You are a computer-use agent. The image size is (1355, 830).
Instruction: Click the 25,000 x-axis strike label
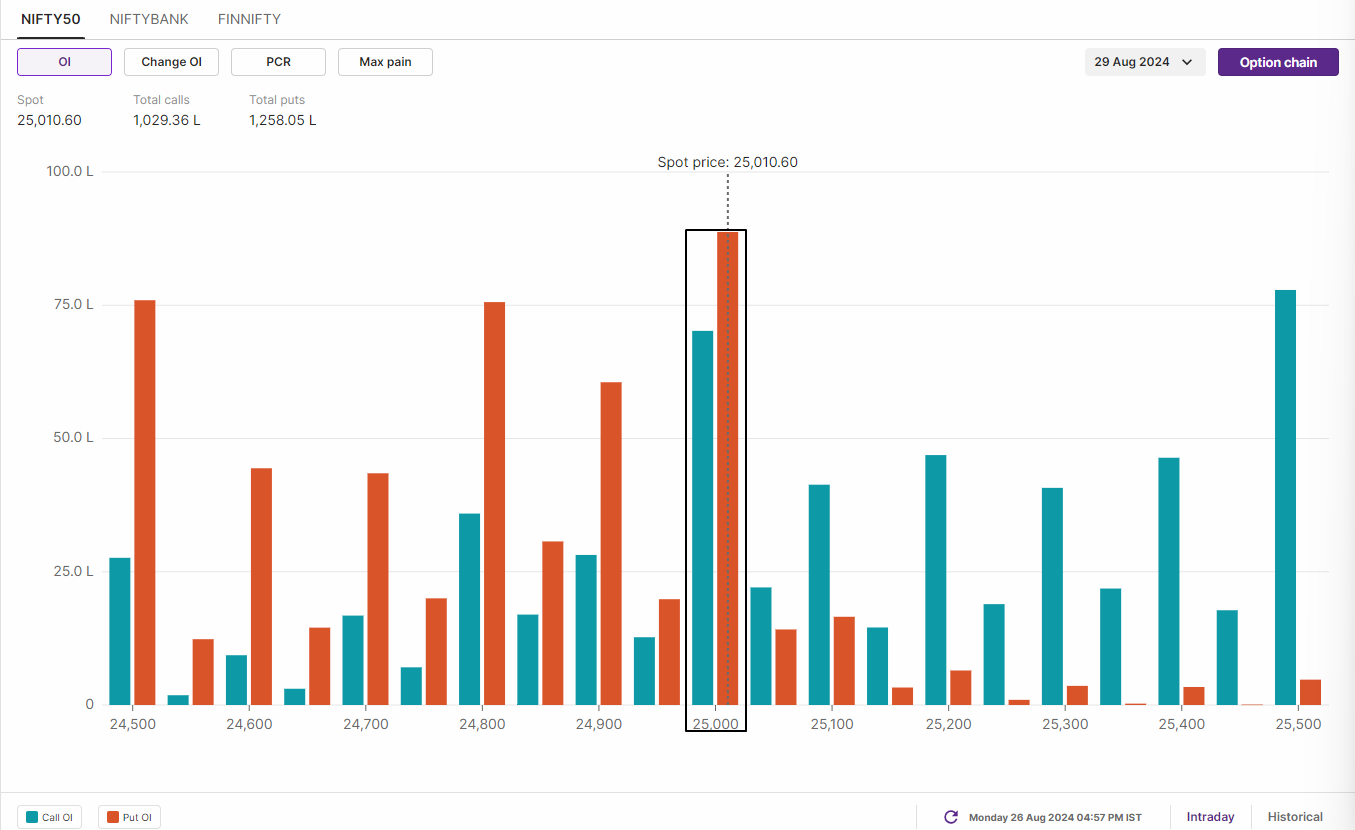715,723
